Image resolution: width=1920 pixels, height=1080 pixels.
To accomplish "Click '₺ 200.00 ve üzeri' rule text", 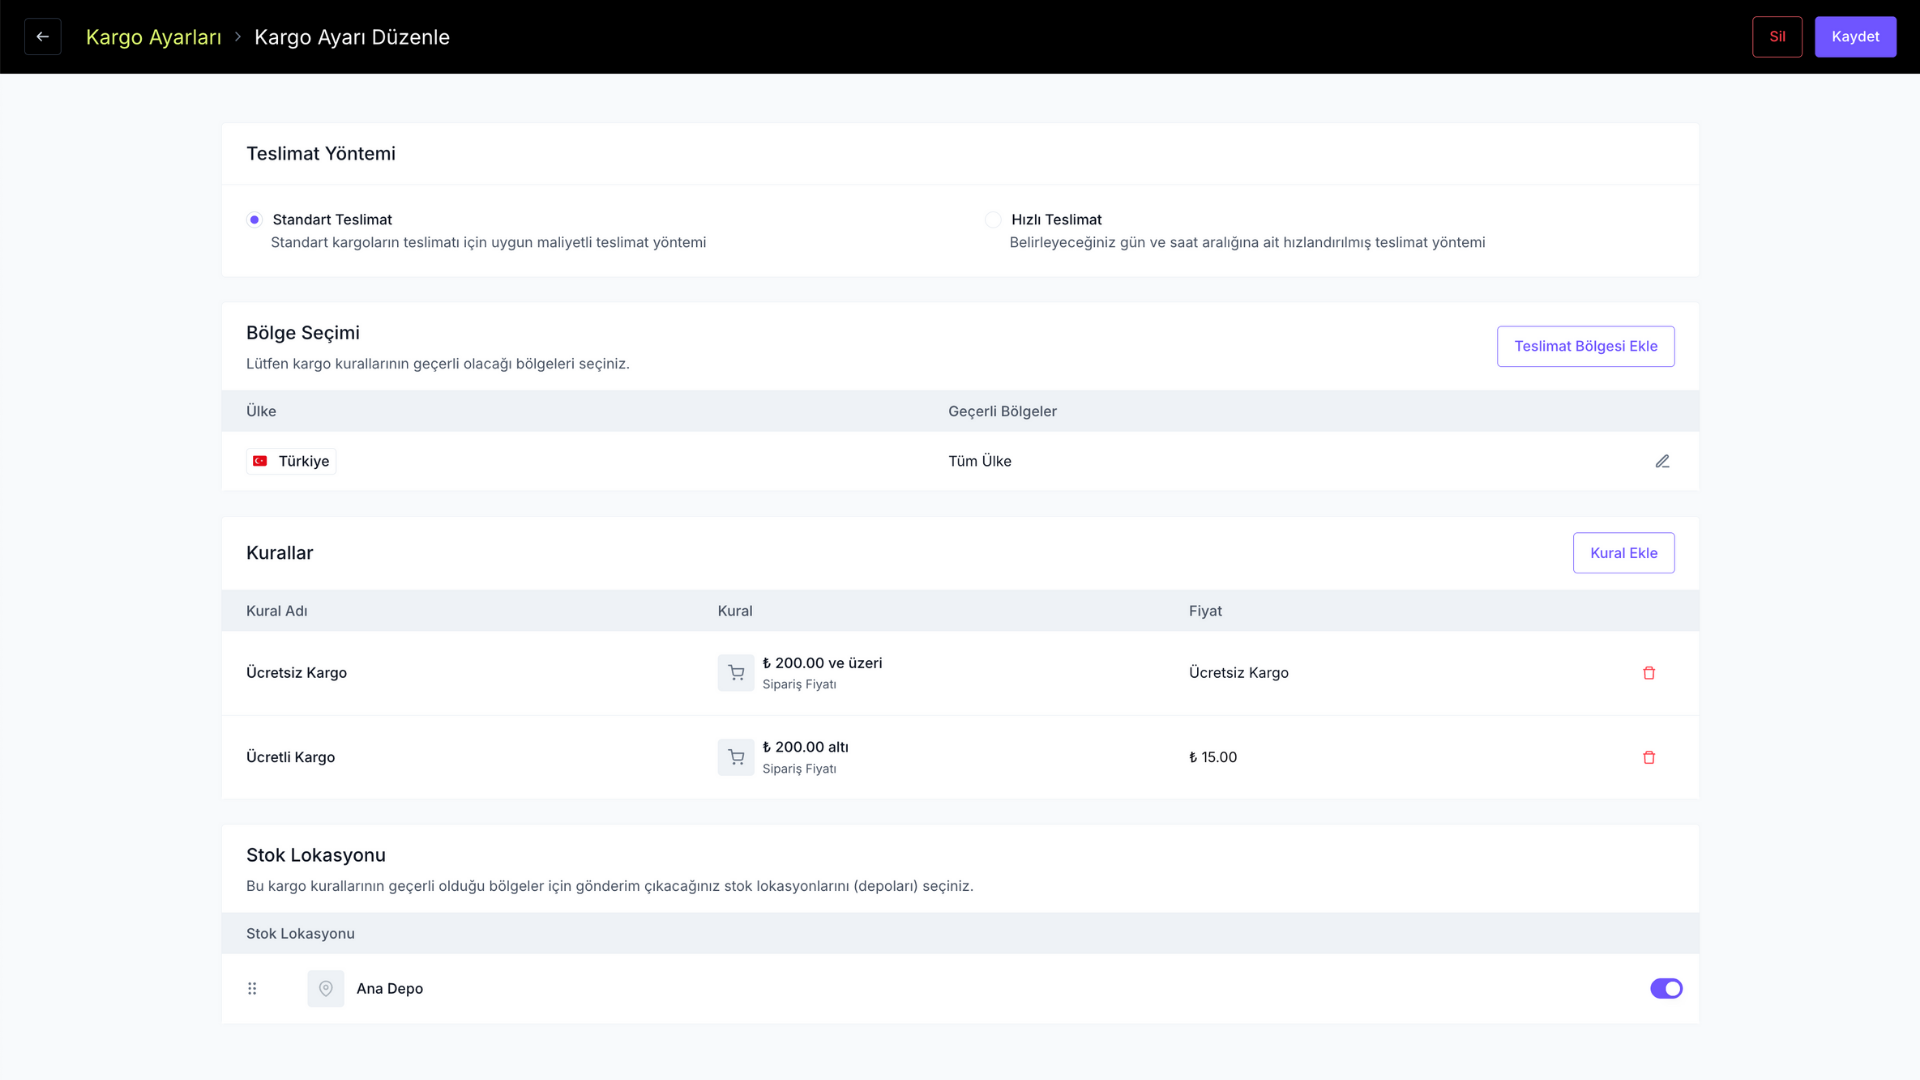I will (x=822, y=663).
